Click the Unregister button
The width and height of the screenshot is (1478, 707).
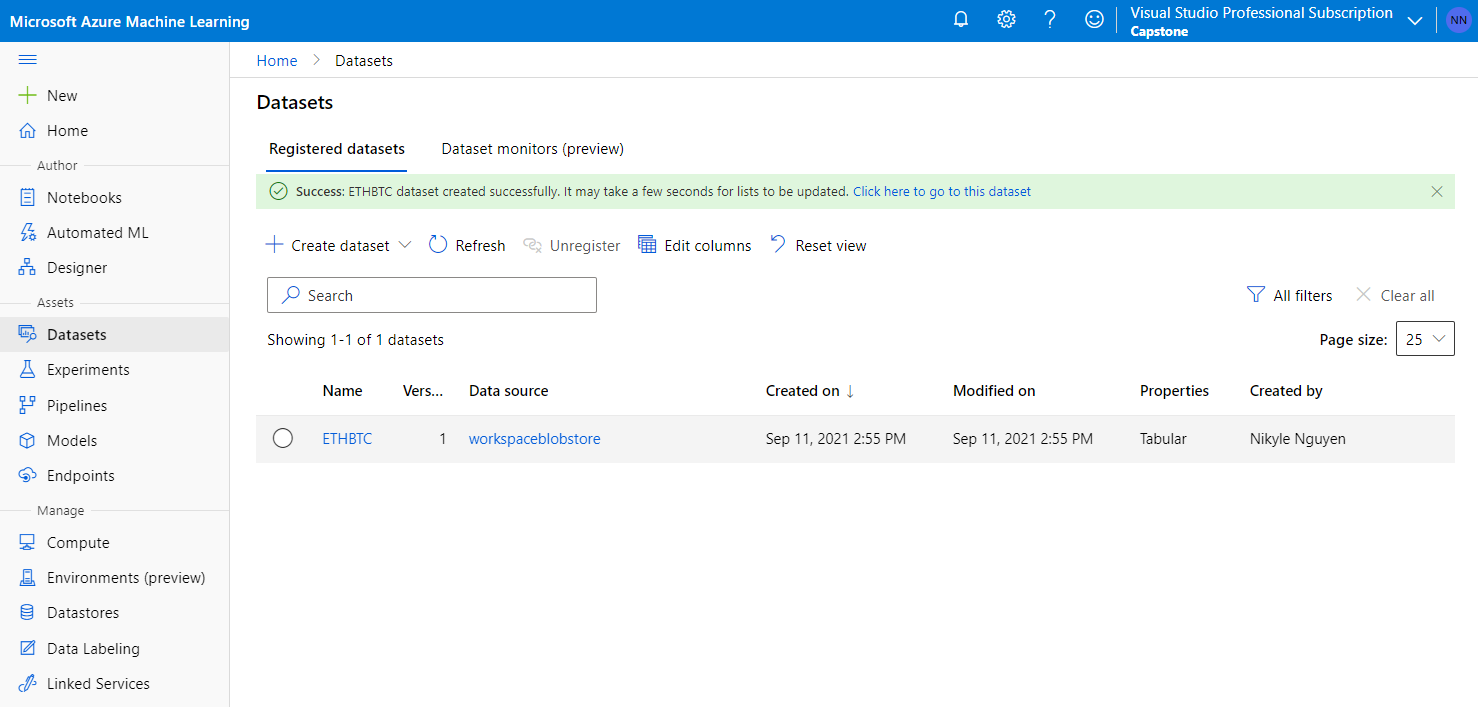(572, 245)
